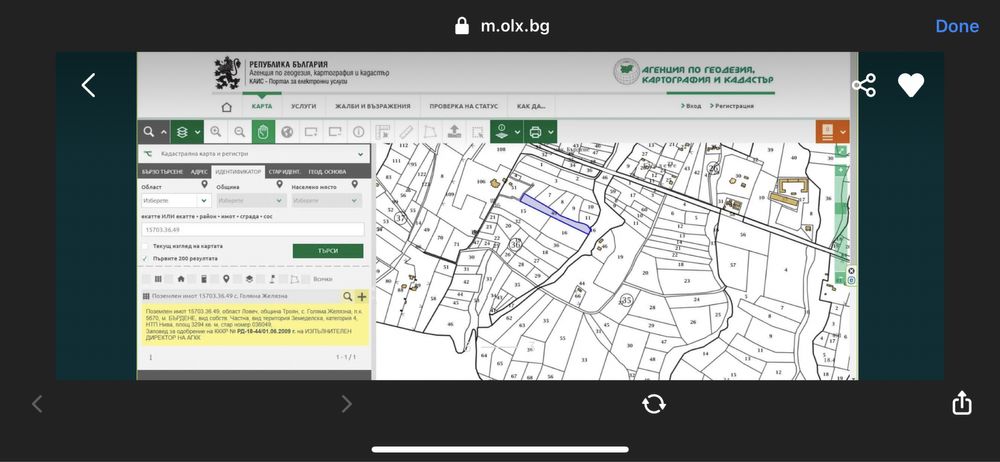Expand the print options dropdown arrow
Viewport: 1000px width, 462px height.
click(x=550, y=132)
